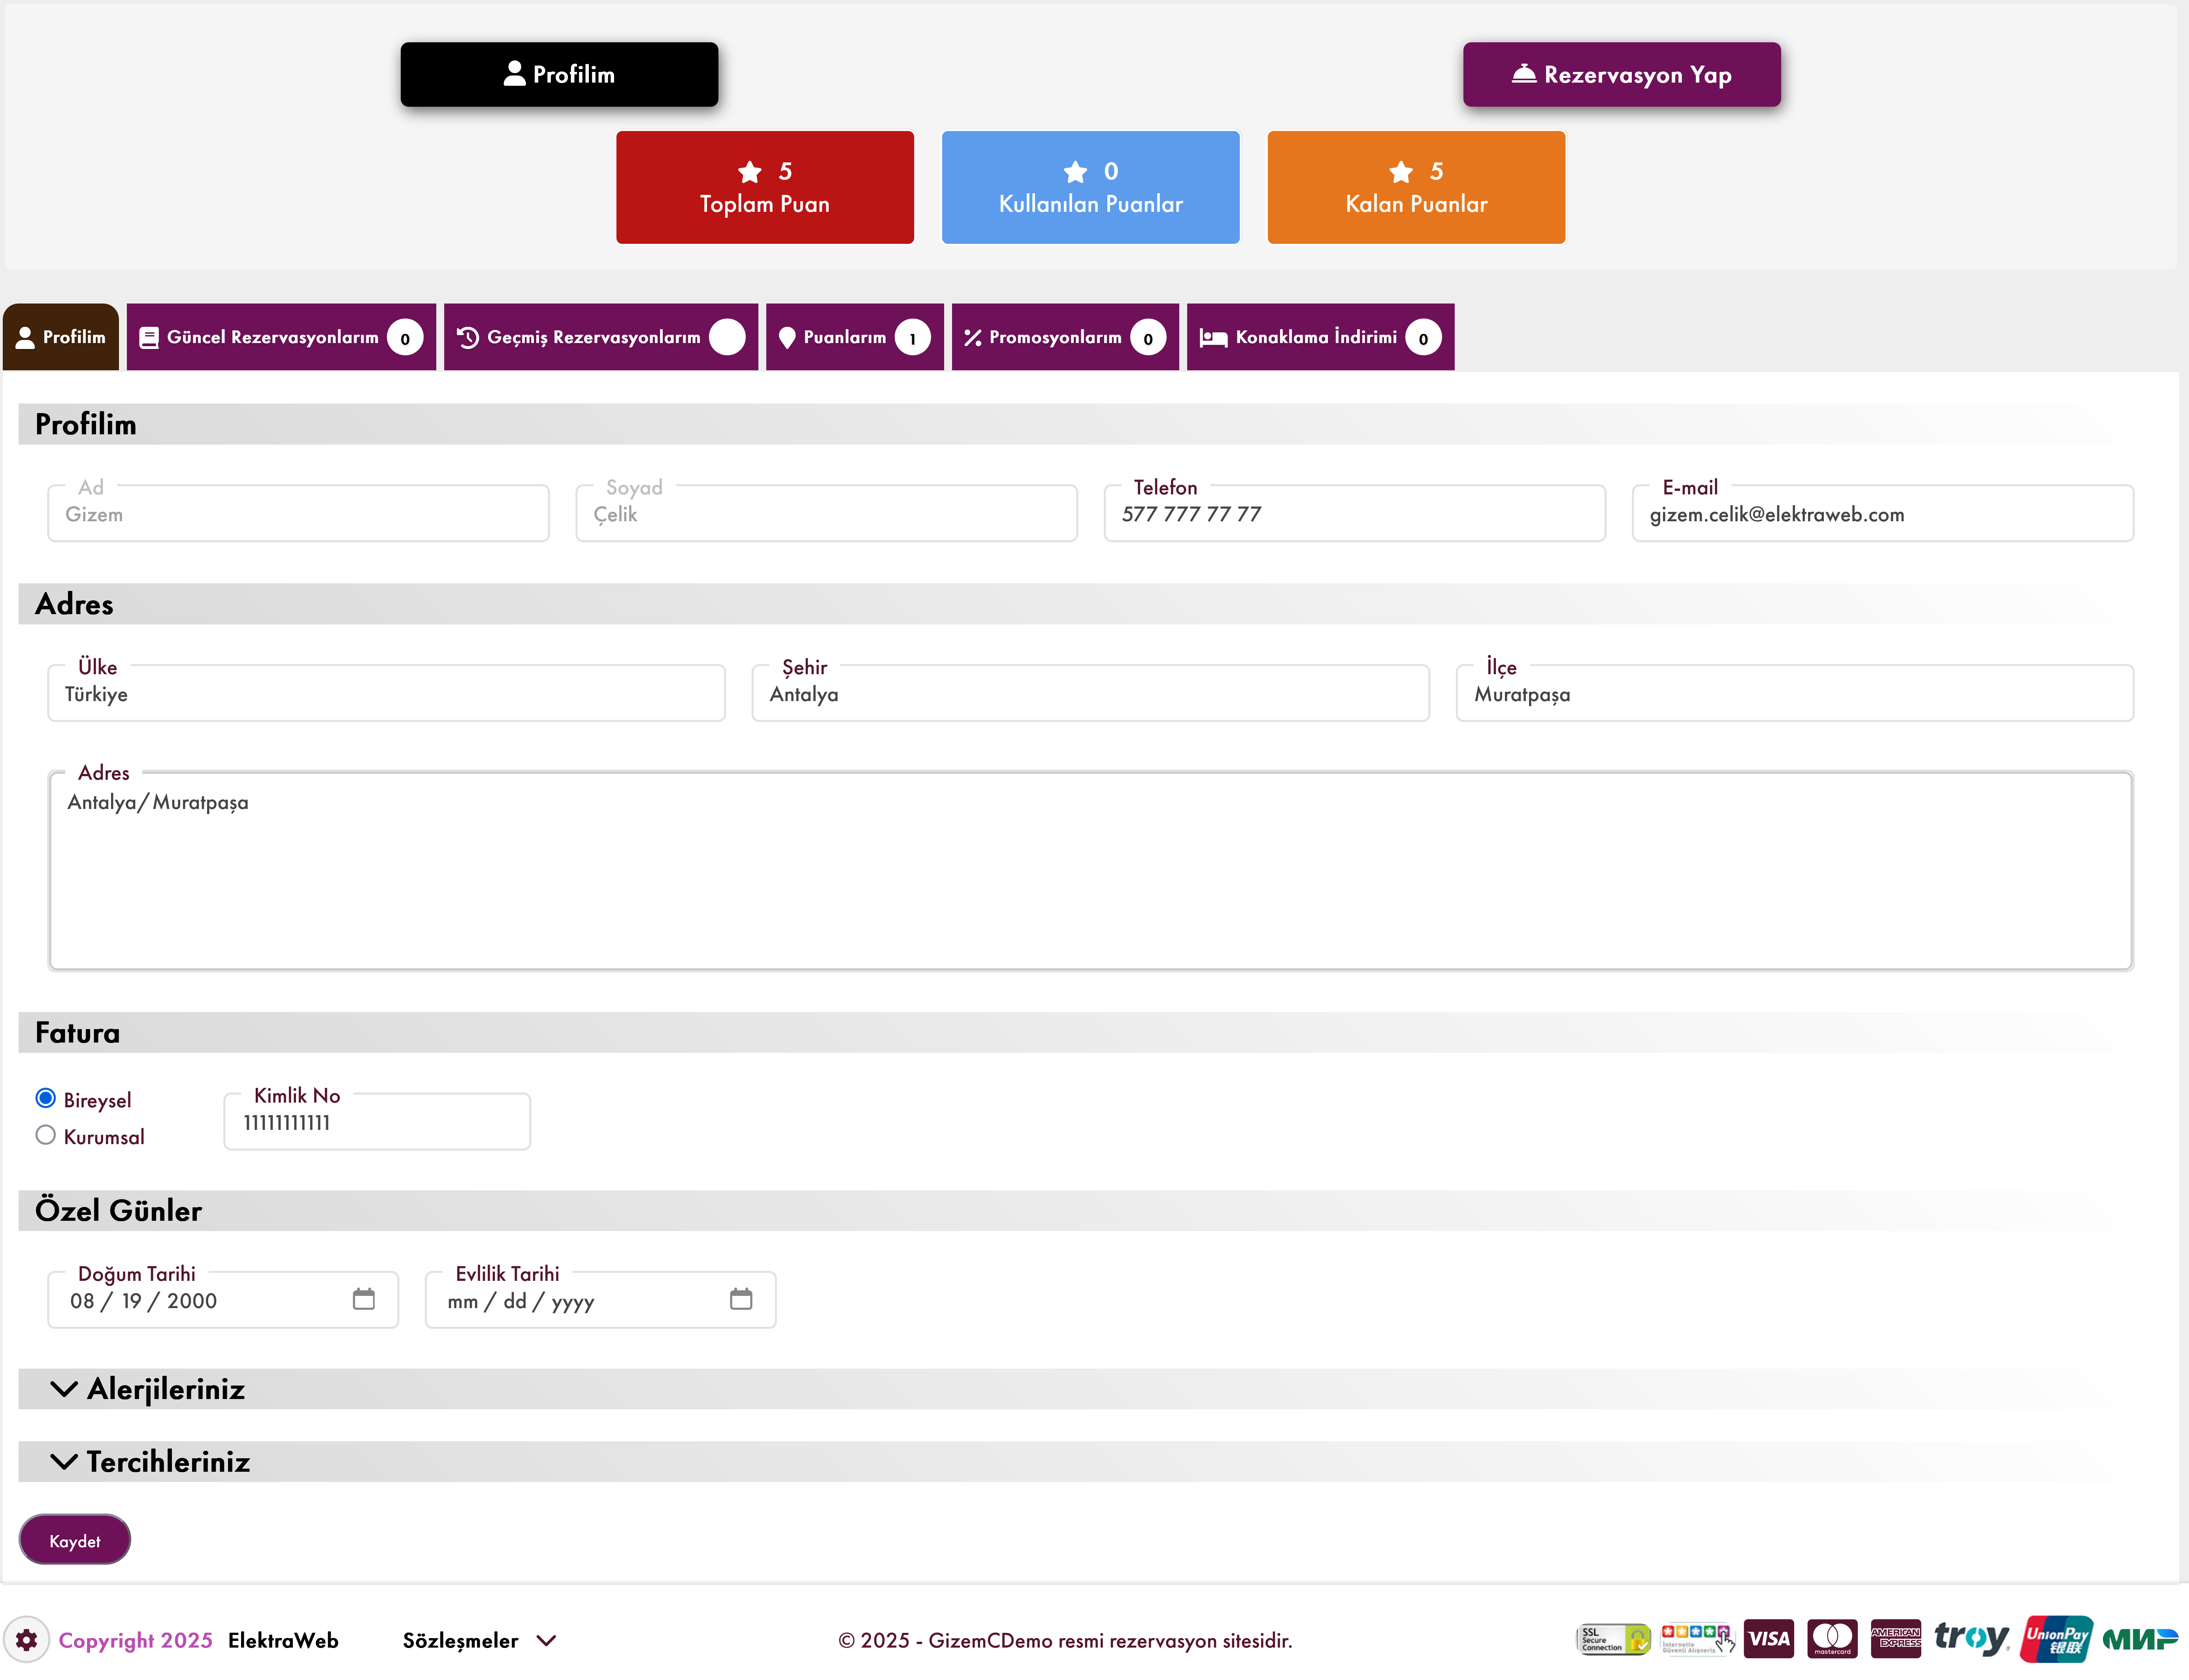Open the Evlilik Tarihi calendar picker icon
The width and height of the screenshot is (2189, 1680).
741,1299
